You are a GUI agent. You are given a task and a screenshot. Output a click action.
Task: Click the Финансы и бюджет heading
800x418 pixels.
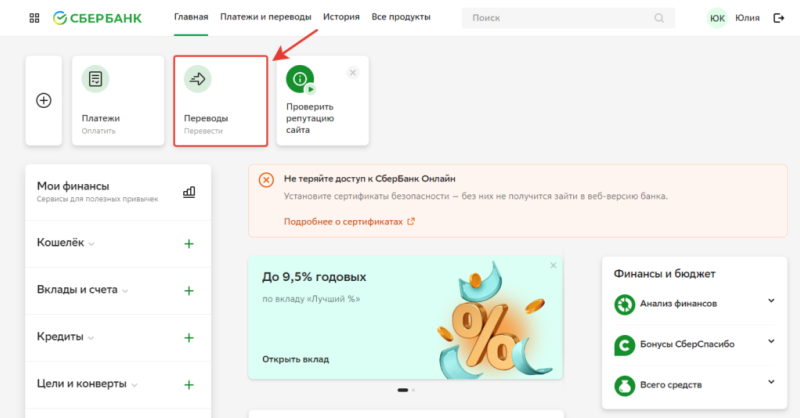(664, 274)
